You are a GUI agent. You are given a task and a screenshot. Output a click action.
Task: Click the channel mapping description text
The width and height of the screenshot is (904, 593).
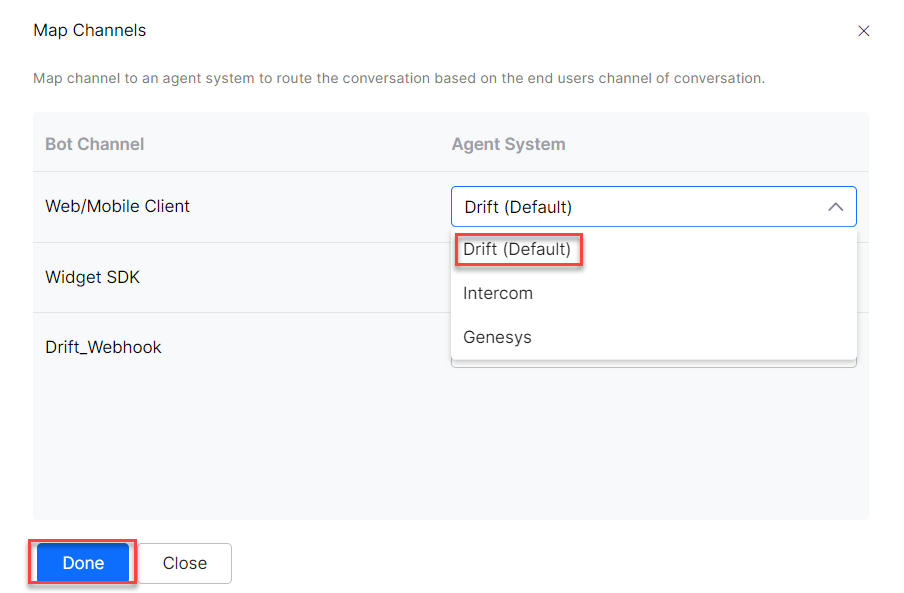coord(398,78)
